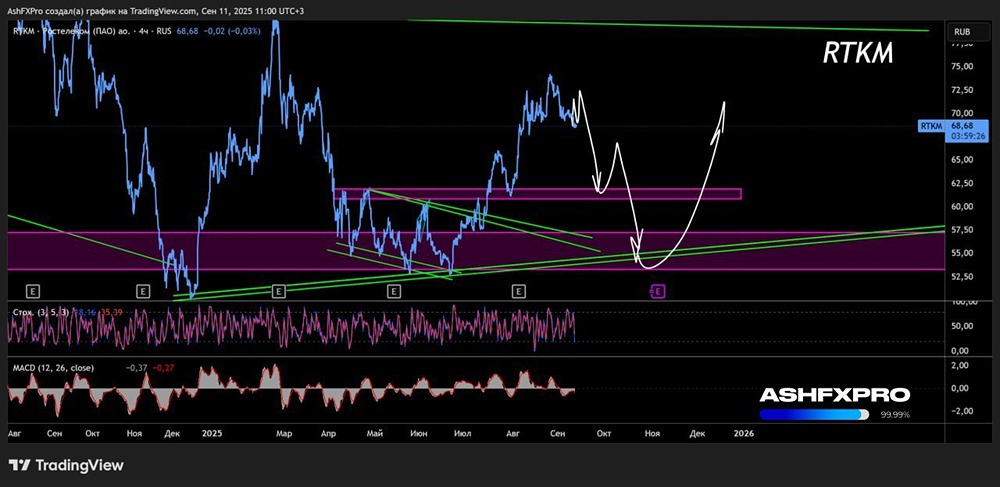Click the 70,00 price axis label
1000x487 pixels.
pos(962,113)
